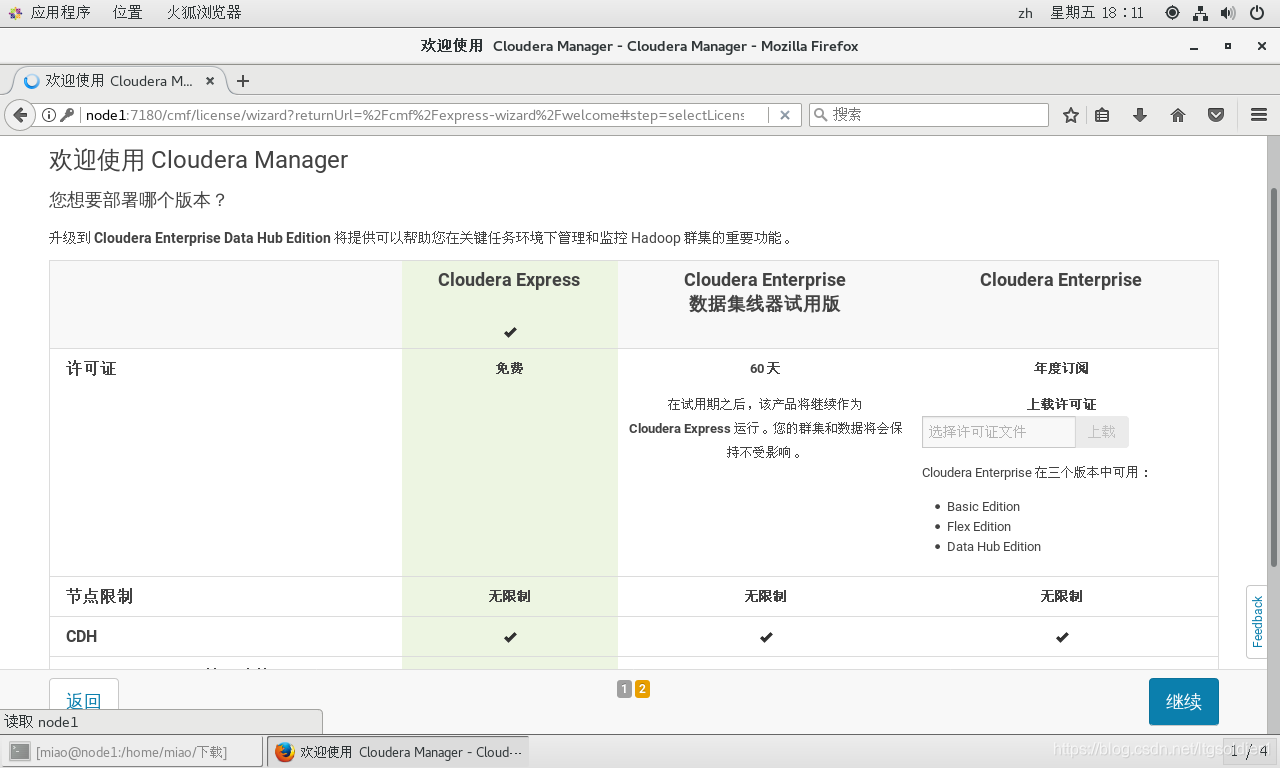Open the power menu icon in the top bar
The height and width of the screenshot is (768, 1280).
[x=1257, y=13]
